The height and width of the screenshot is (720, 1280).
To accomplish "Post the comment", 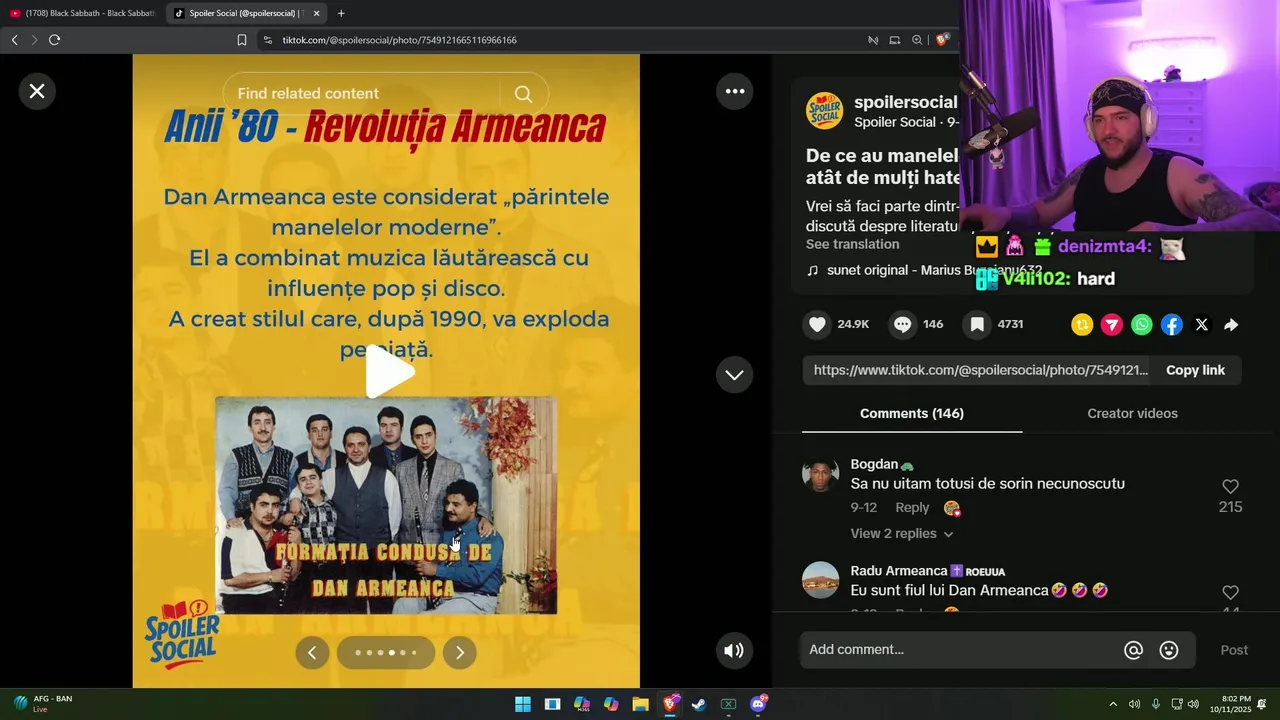I will (1234, 650).
